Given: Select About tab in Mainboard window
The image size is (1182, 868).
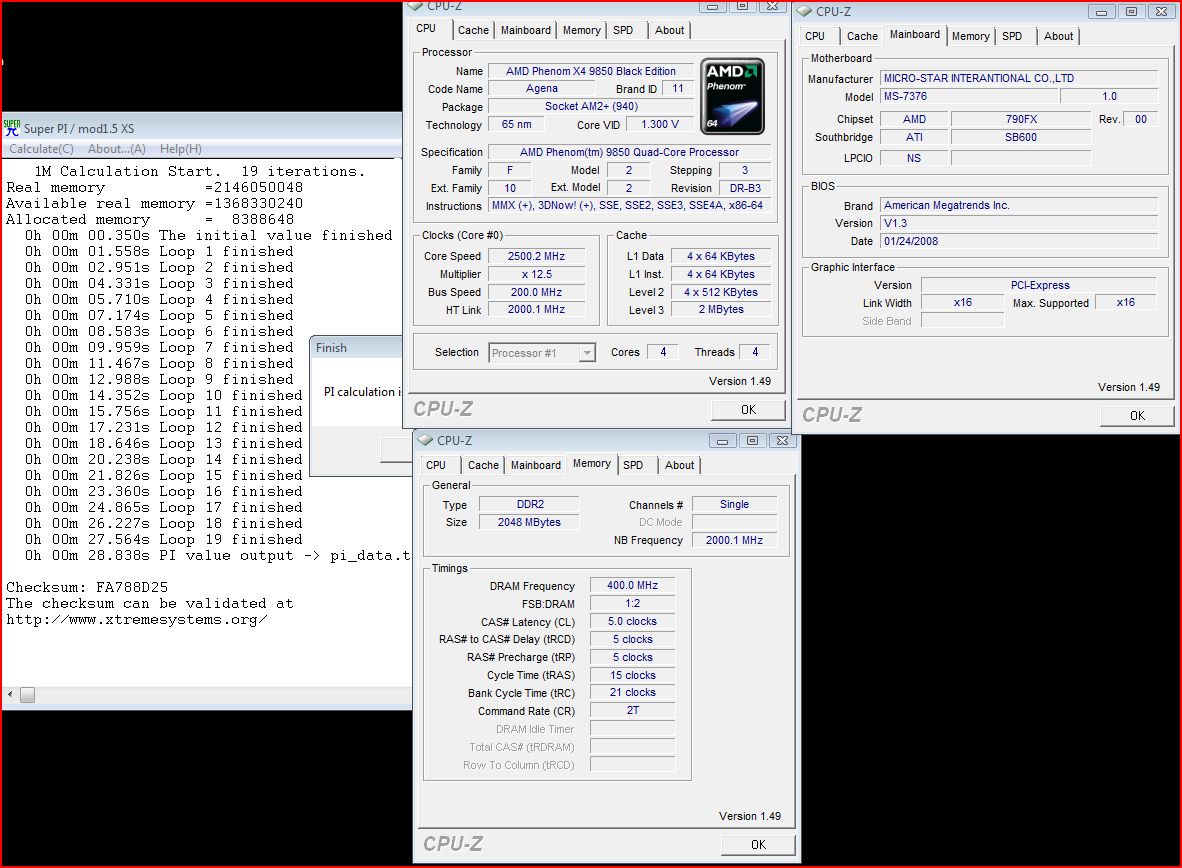Looking at the screenshot, I should [x=1058, y=36].
